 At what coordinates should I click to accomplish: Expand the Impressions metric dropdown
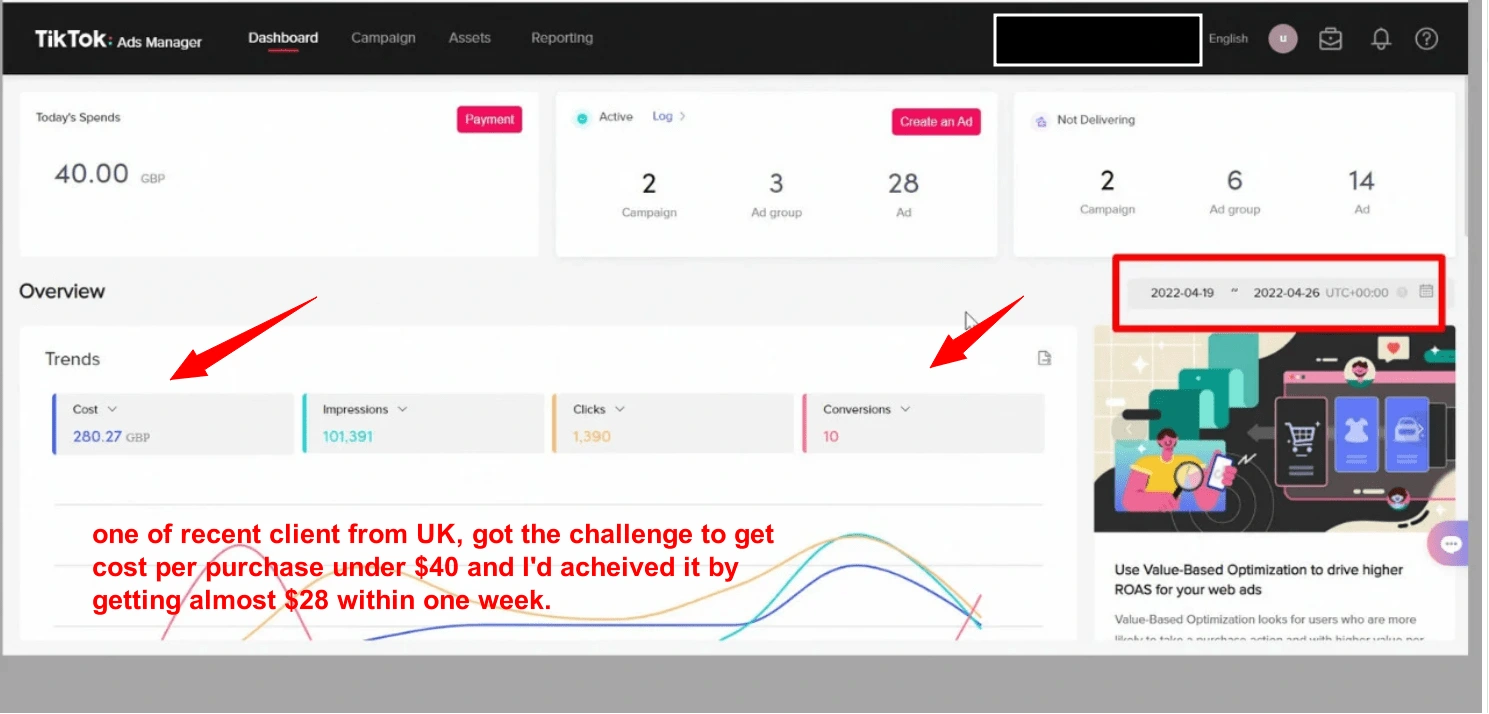[x=402, y=409]
